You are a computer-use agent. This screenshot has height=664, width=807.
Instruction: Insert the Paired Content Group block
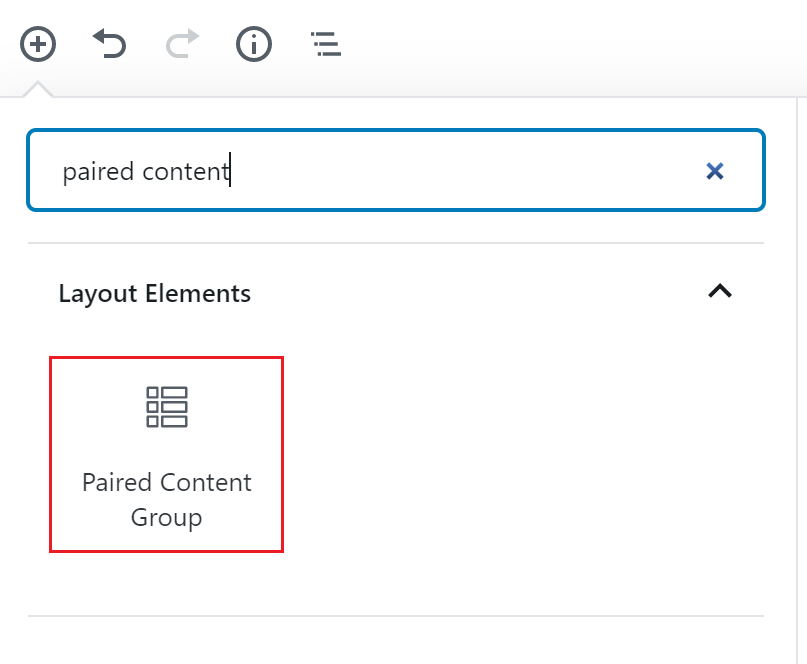click(x=166, y=455)
